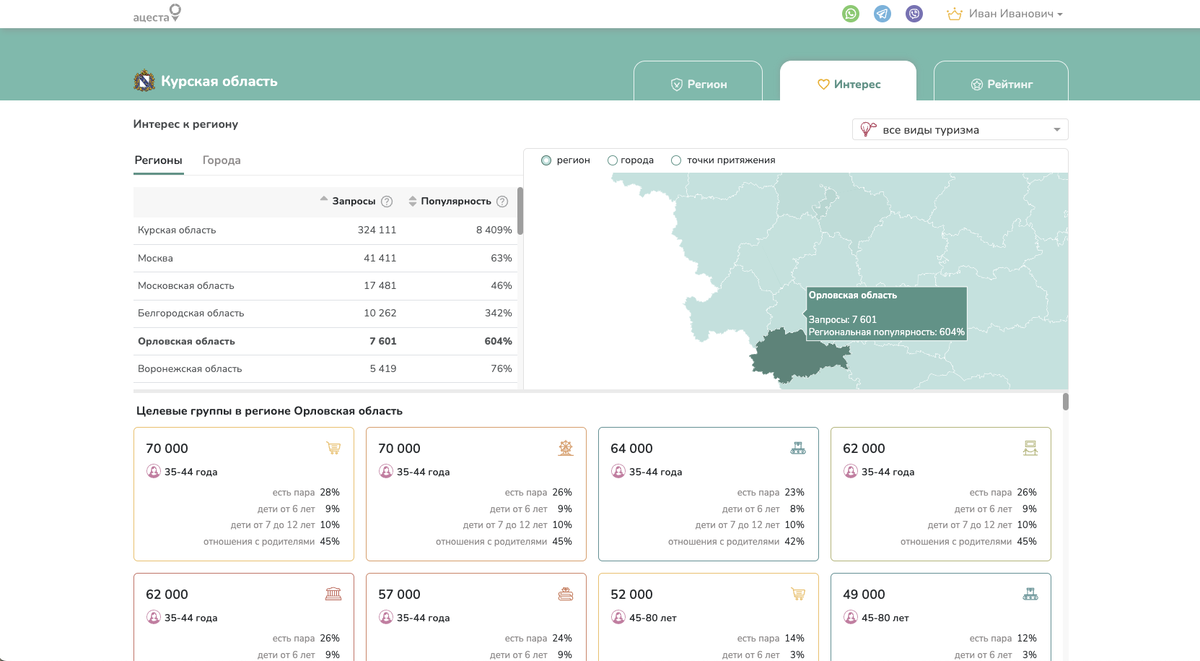Click the Viber icon in the header
Image resolution: width=1200 pixels, height=661 pixels.
tap(913, 13)
